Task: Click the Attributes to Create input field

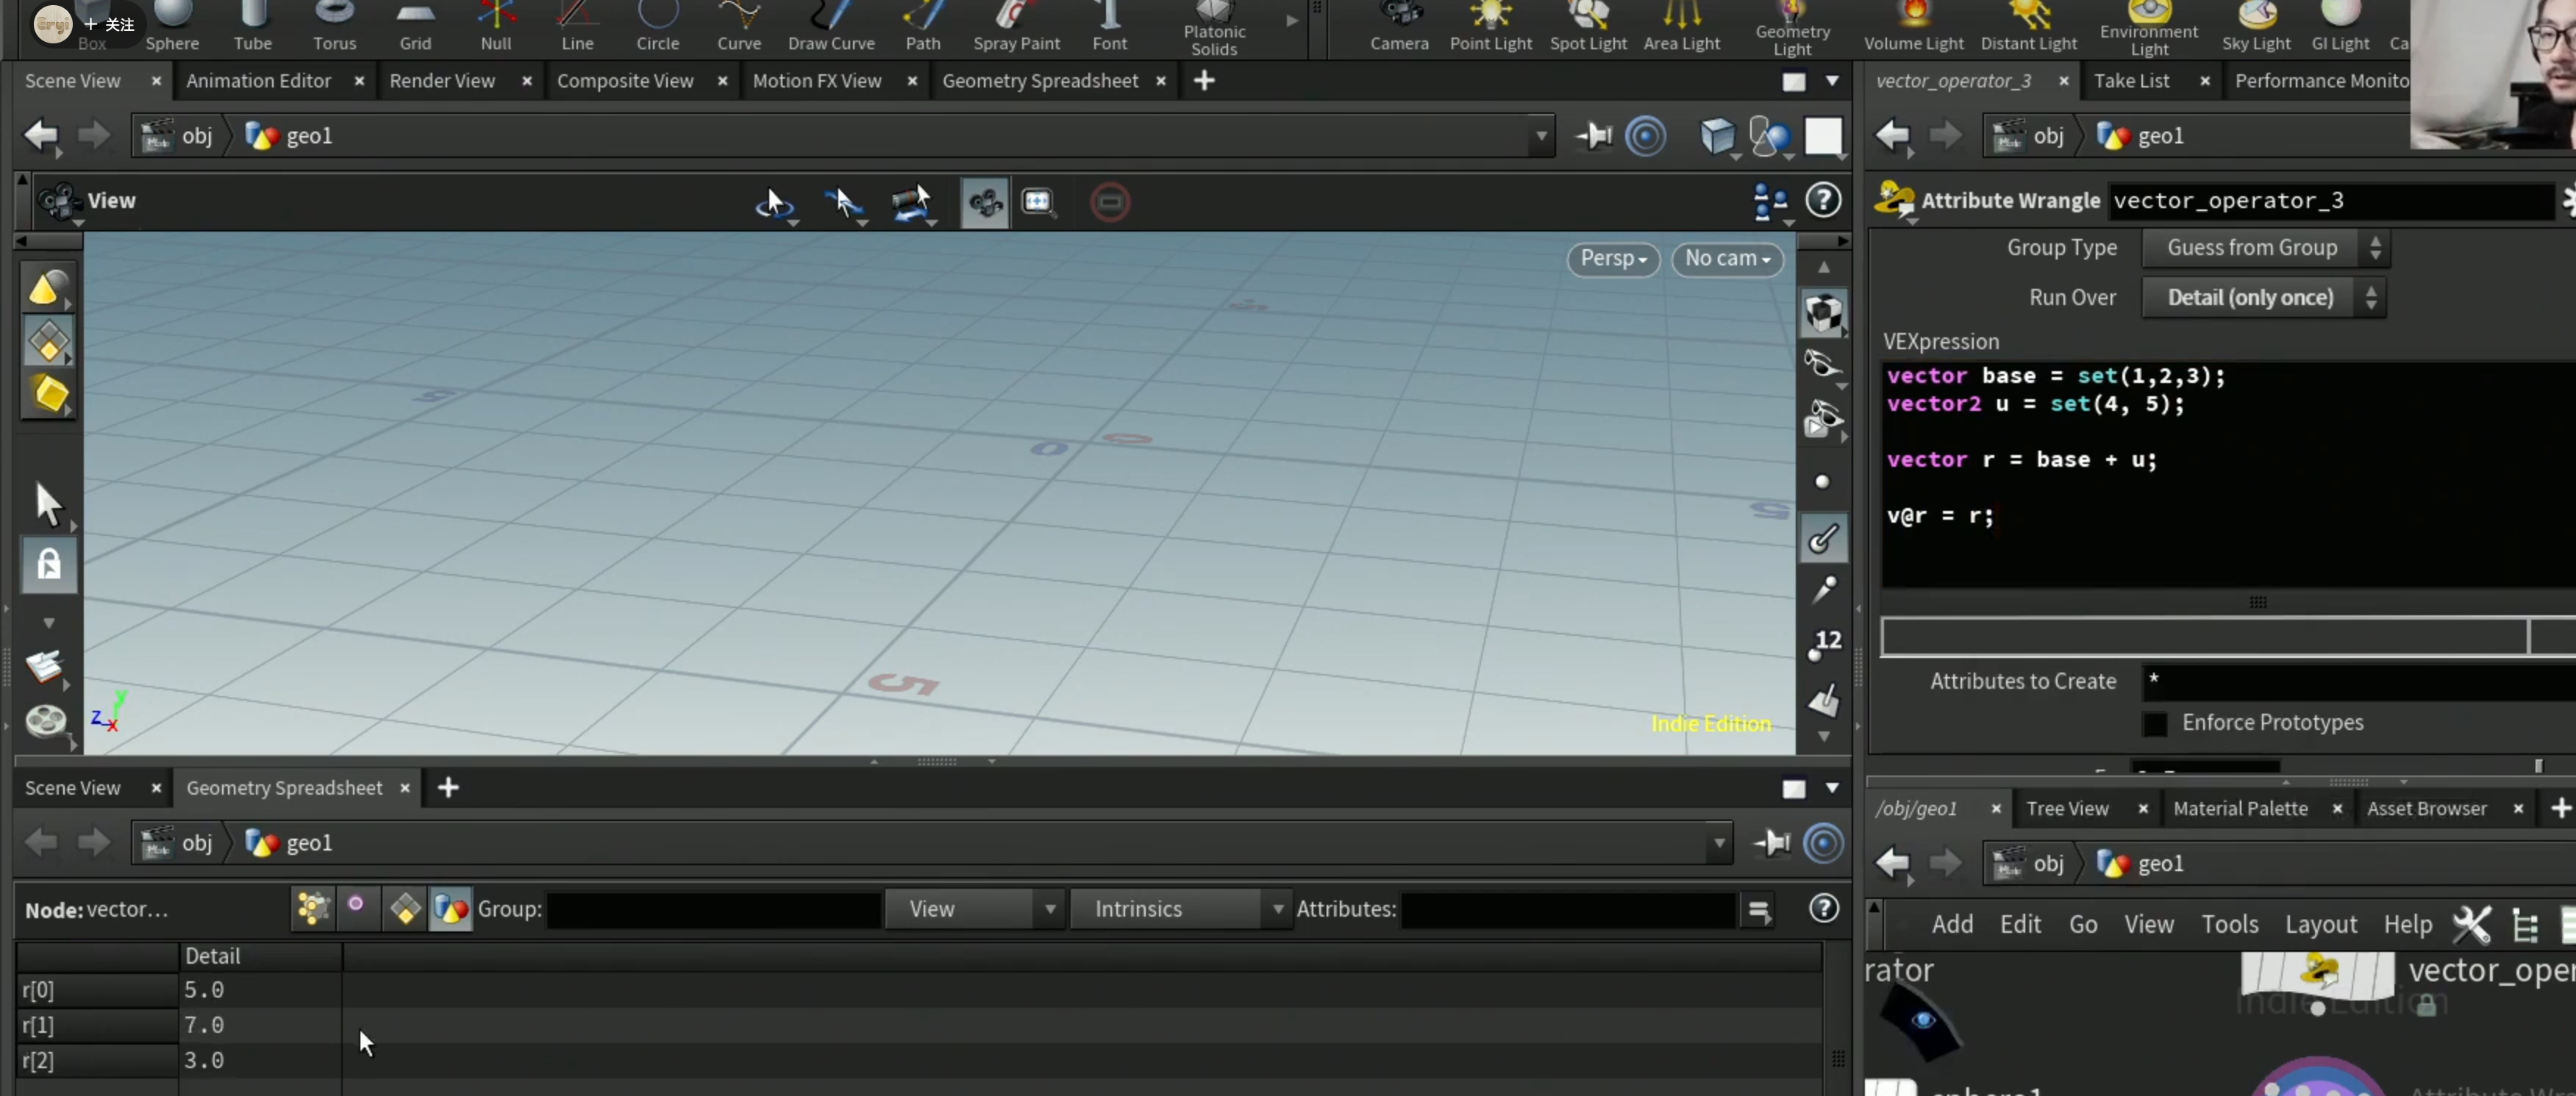Action: (2358, 682)
